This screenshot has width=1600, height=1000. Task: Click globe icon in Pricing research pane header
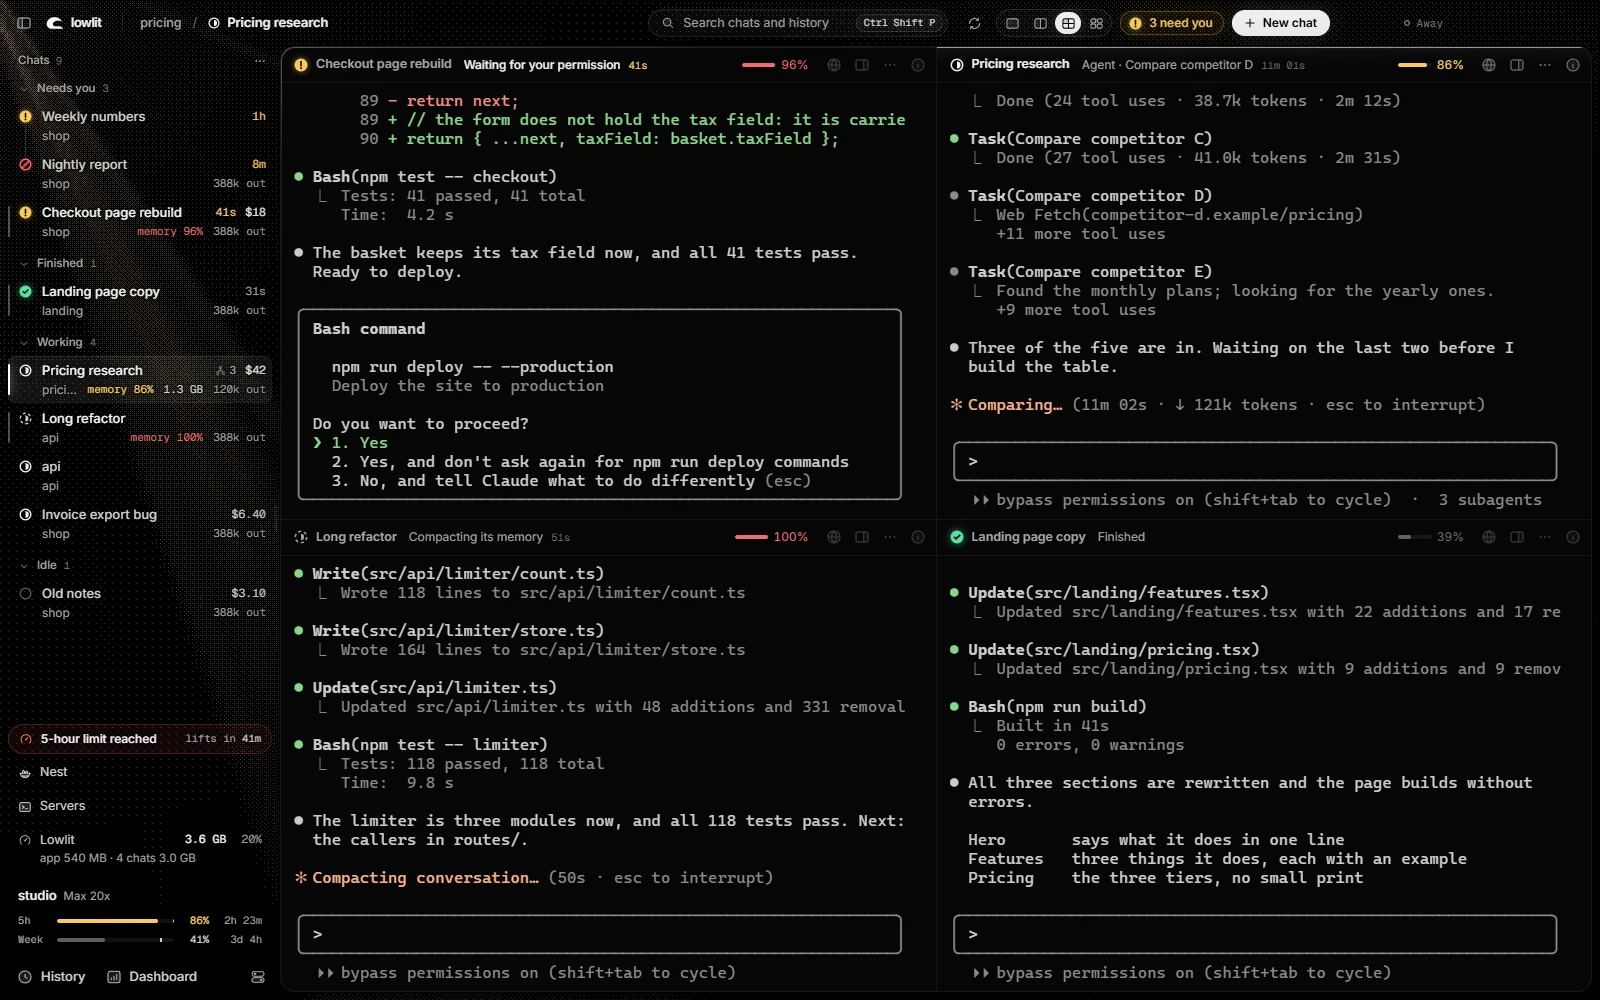point(1489,65)
